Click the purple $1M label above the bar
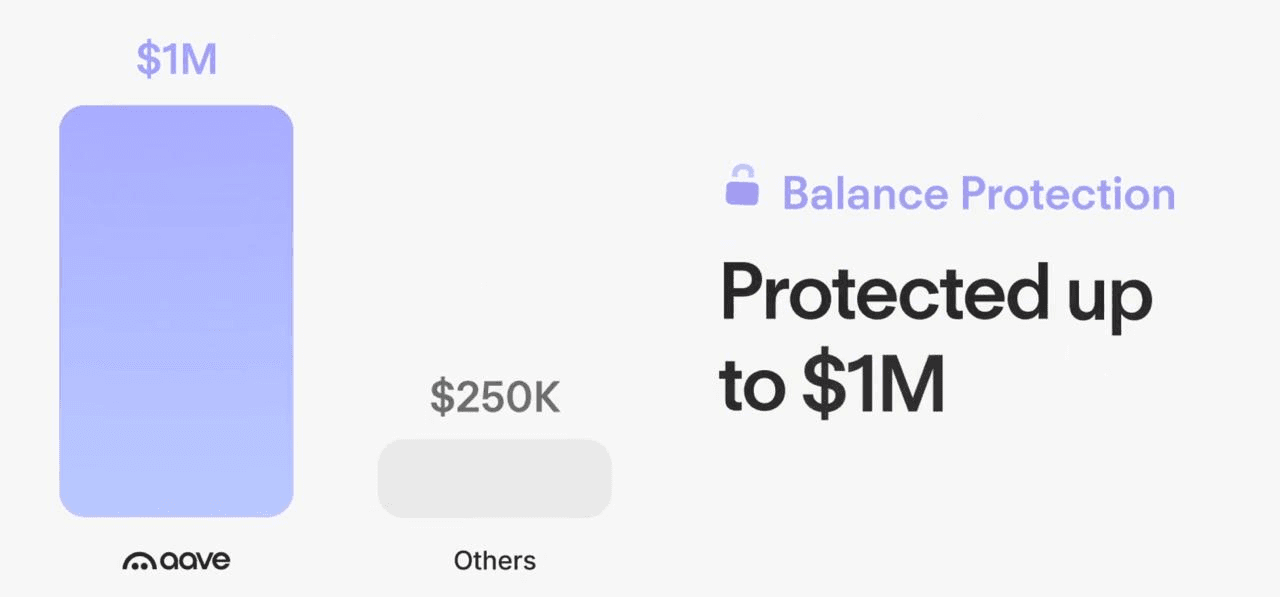This screenshot has width=1280, height=597. pos(177,60)
